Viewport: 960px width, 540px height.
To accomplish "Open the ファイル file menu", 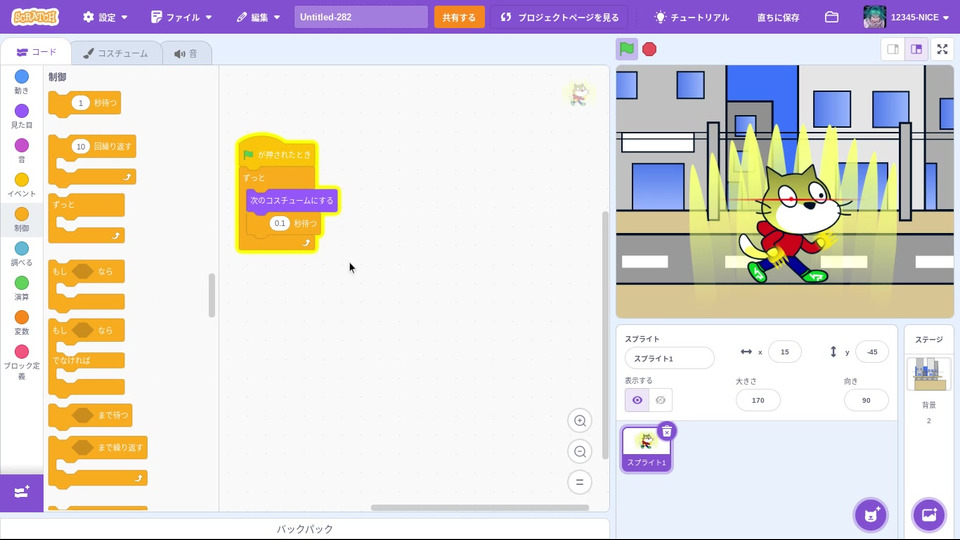I will 181,17.
